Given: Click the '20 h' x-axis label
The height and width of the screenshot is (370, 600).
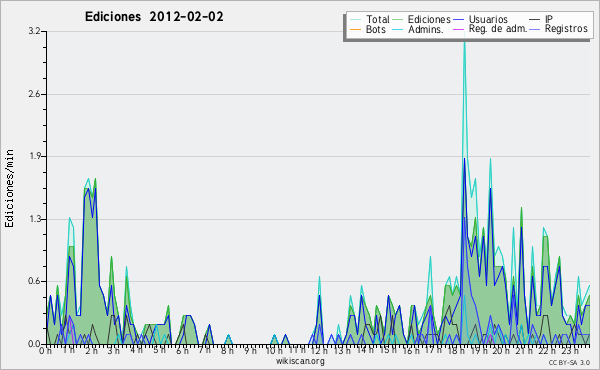Looking at the screenshot, I should click(x=501, y=350).
